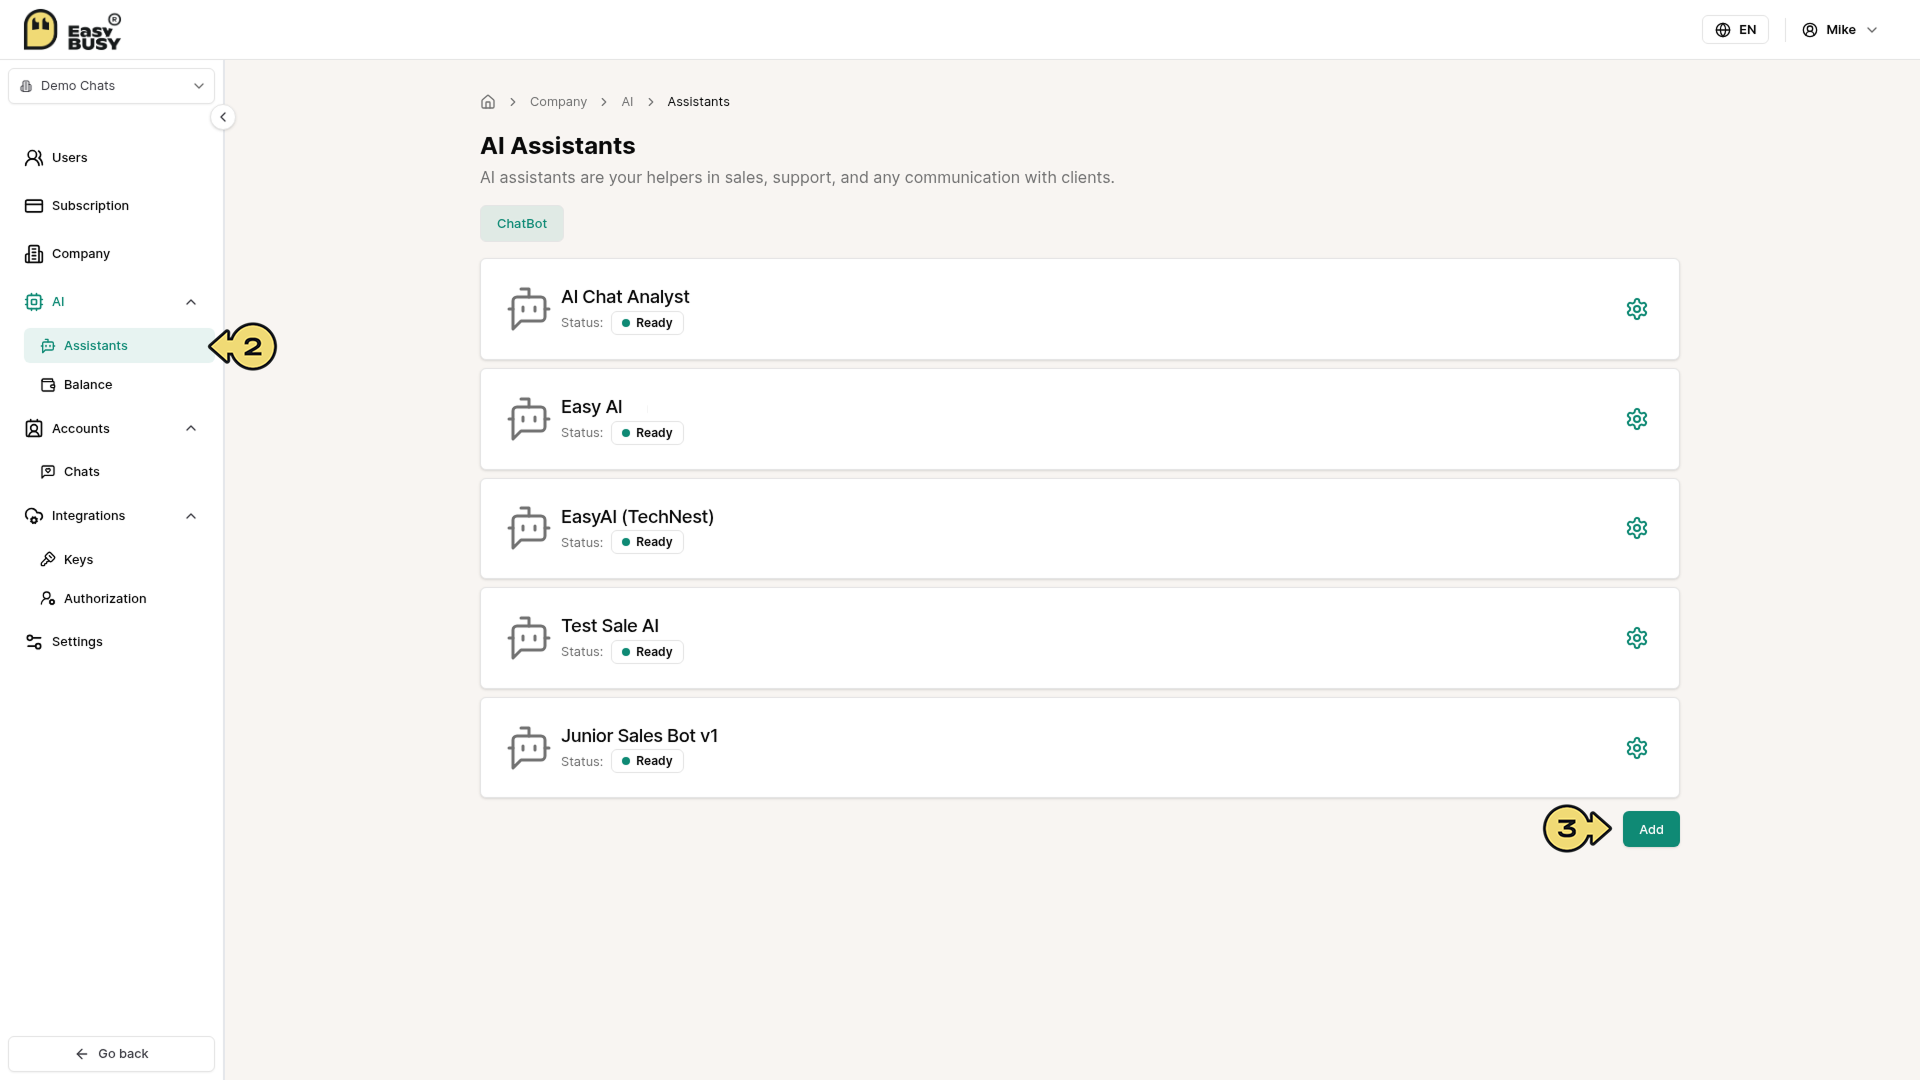The image size is (1920, 1080).
Task: Click the Company building icon
Action: coord(34,254)
